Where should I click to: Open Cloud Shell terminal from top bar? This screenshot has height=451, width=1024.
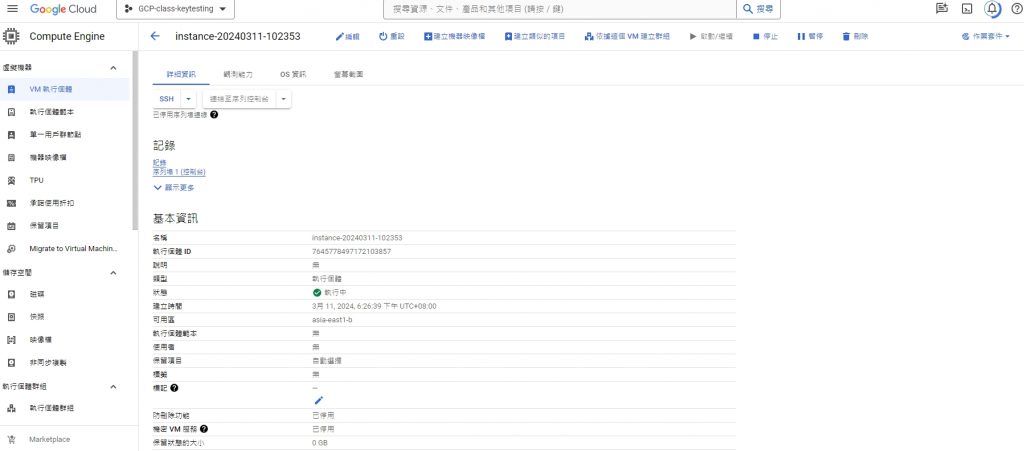coord(966,9)
